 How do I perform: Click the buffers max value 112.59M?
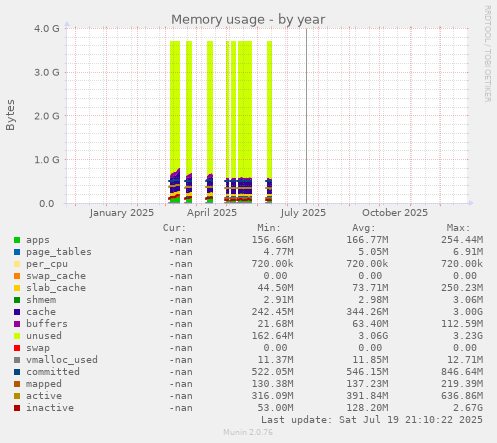click(x=462, y=324)
